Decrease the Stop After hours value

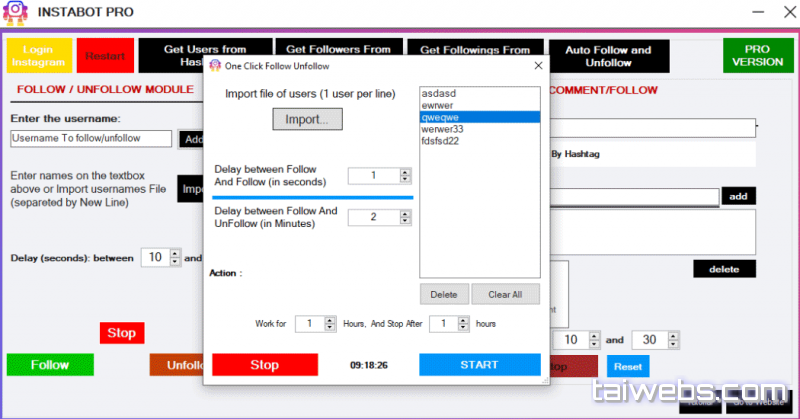(x=464, y=327)
